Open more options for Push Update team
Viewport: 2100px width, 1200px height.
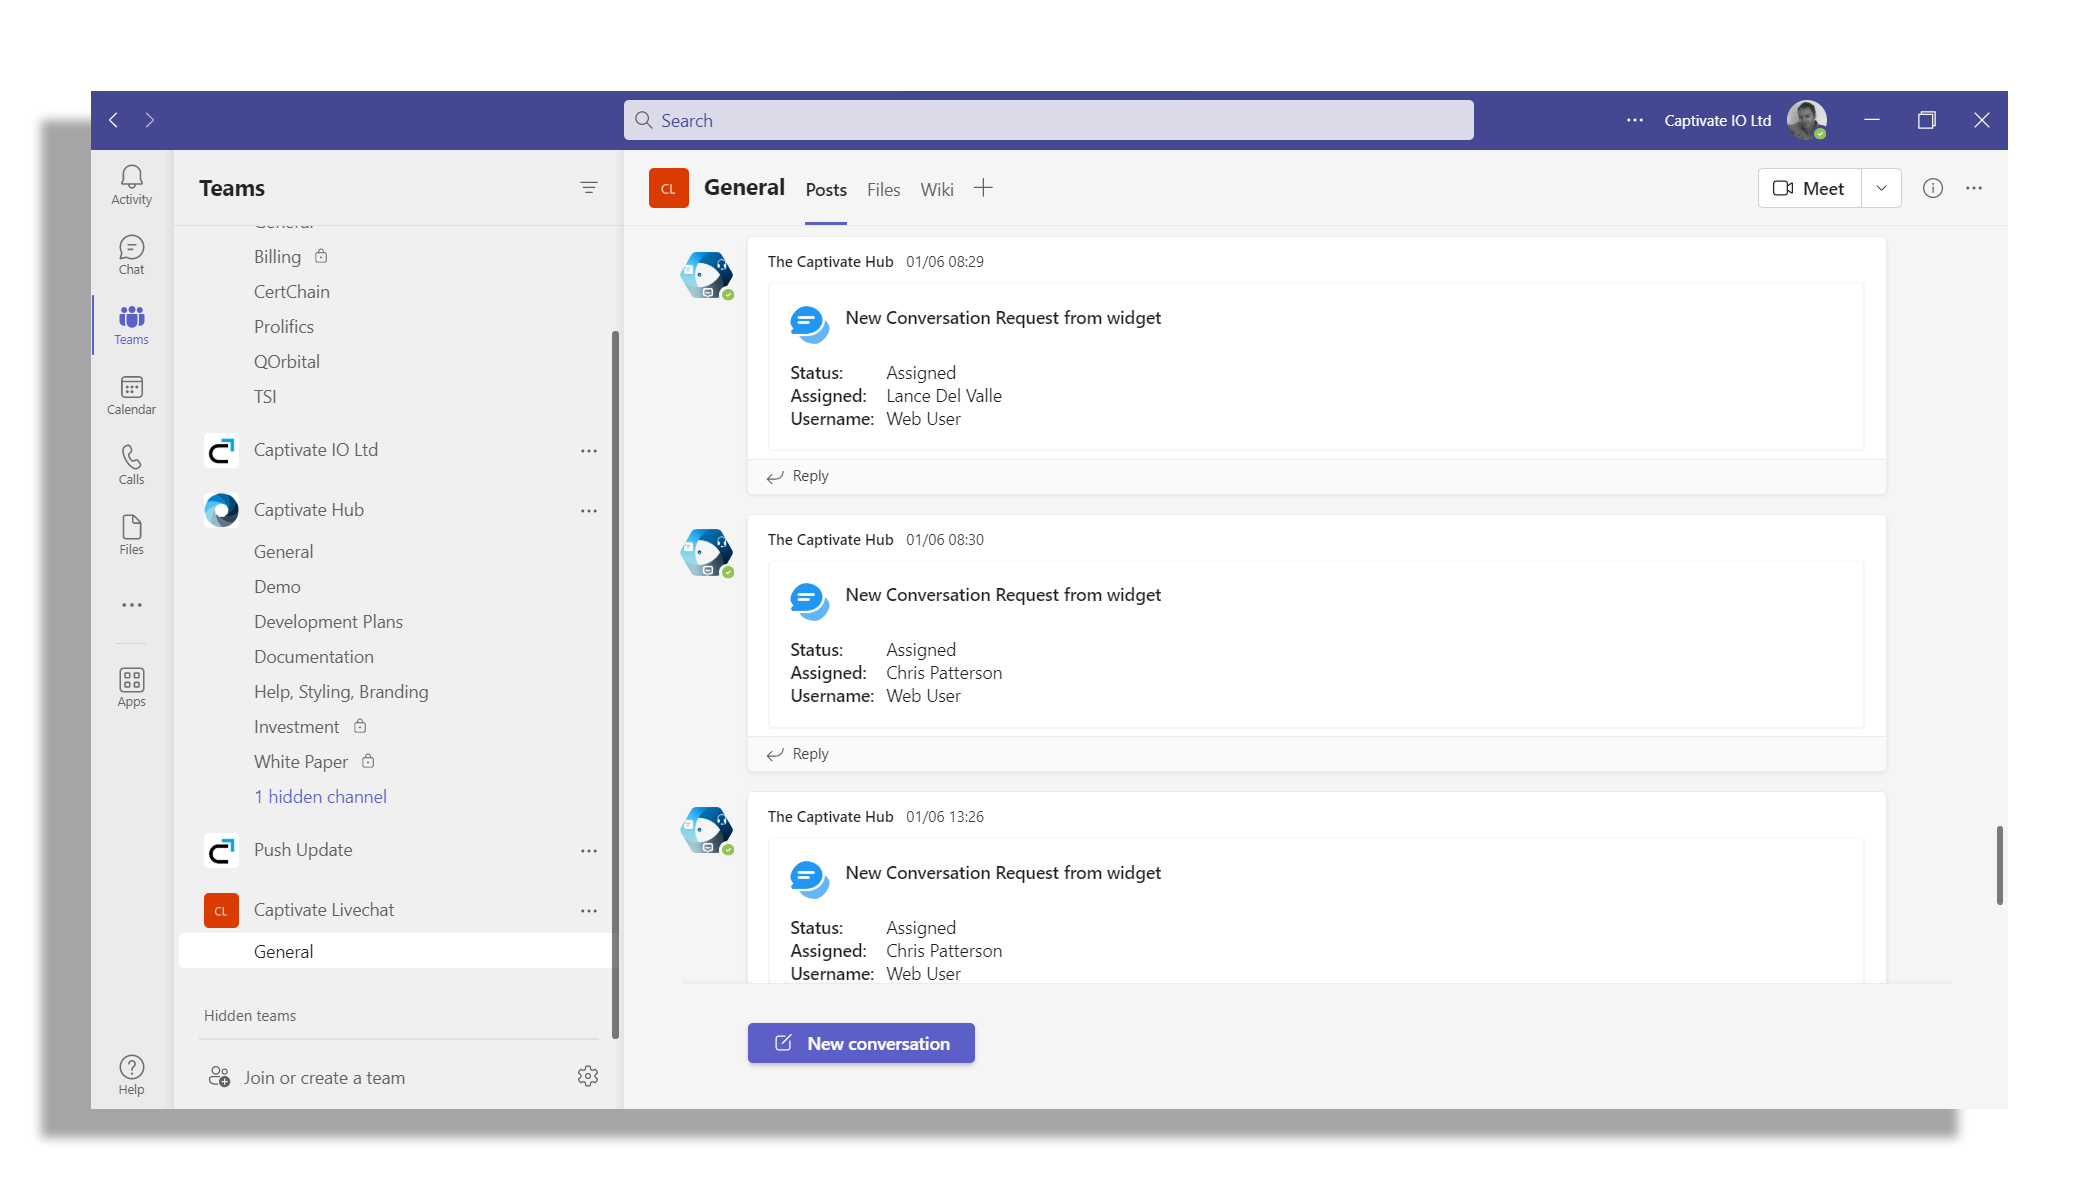coord(589,851)
